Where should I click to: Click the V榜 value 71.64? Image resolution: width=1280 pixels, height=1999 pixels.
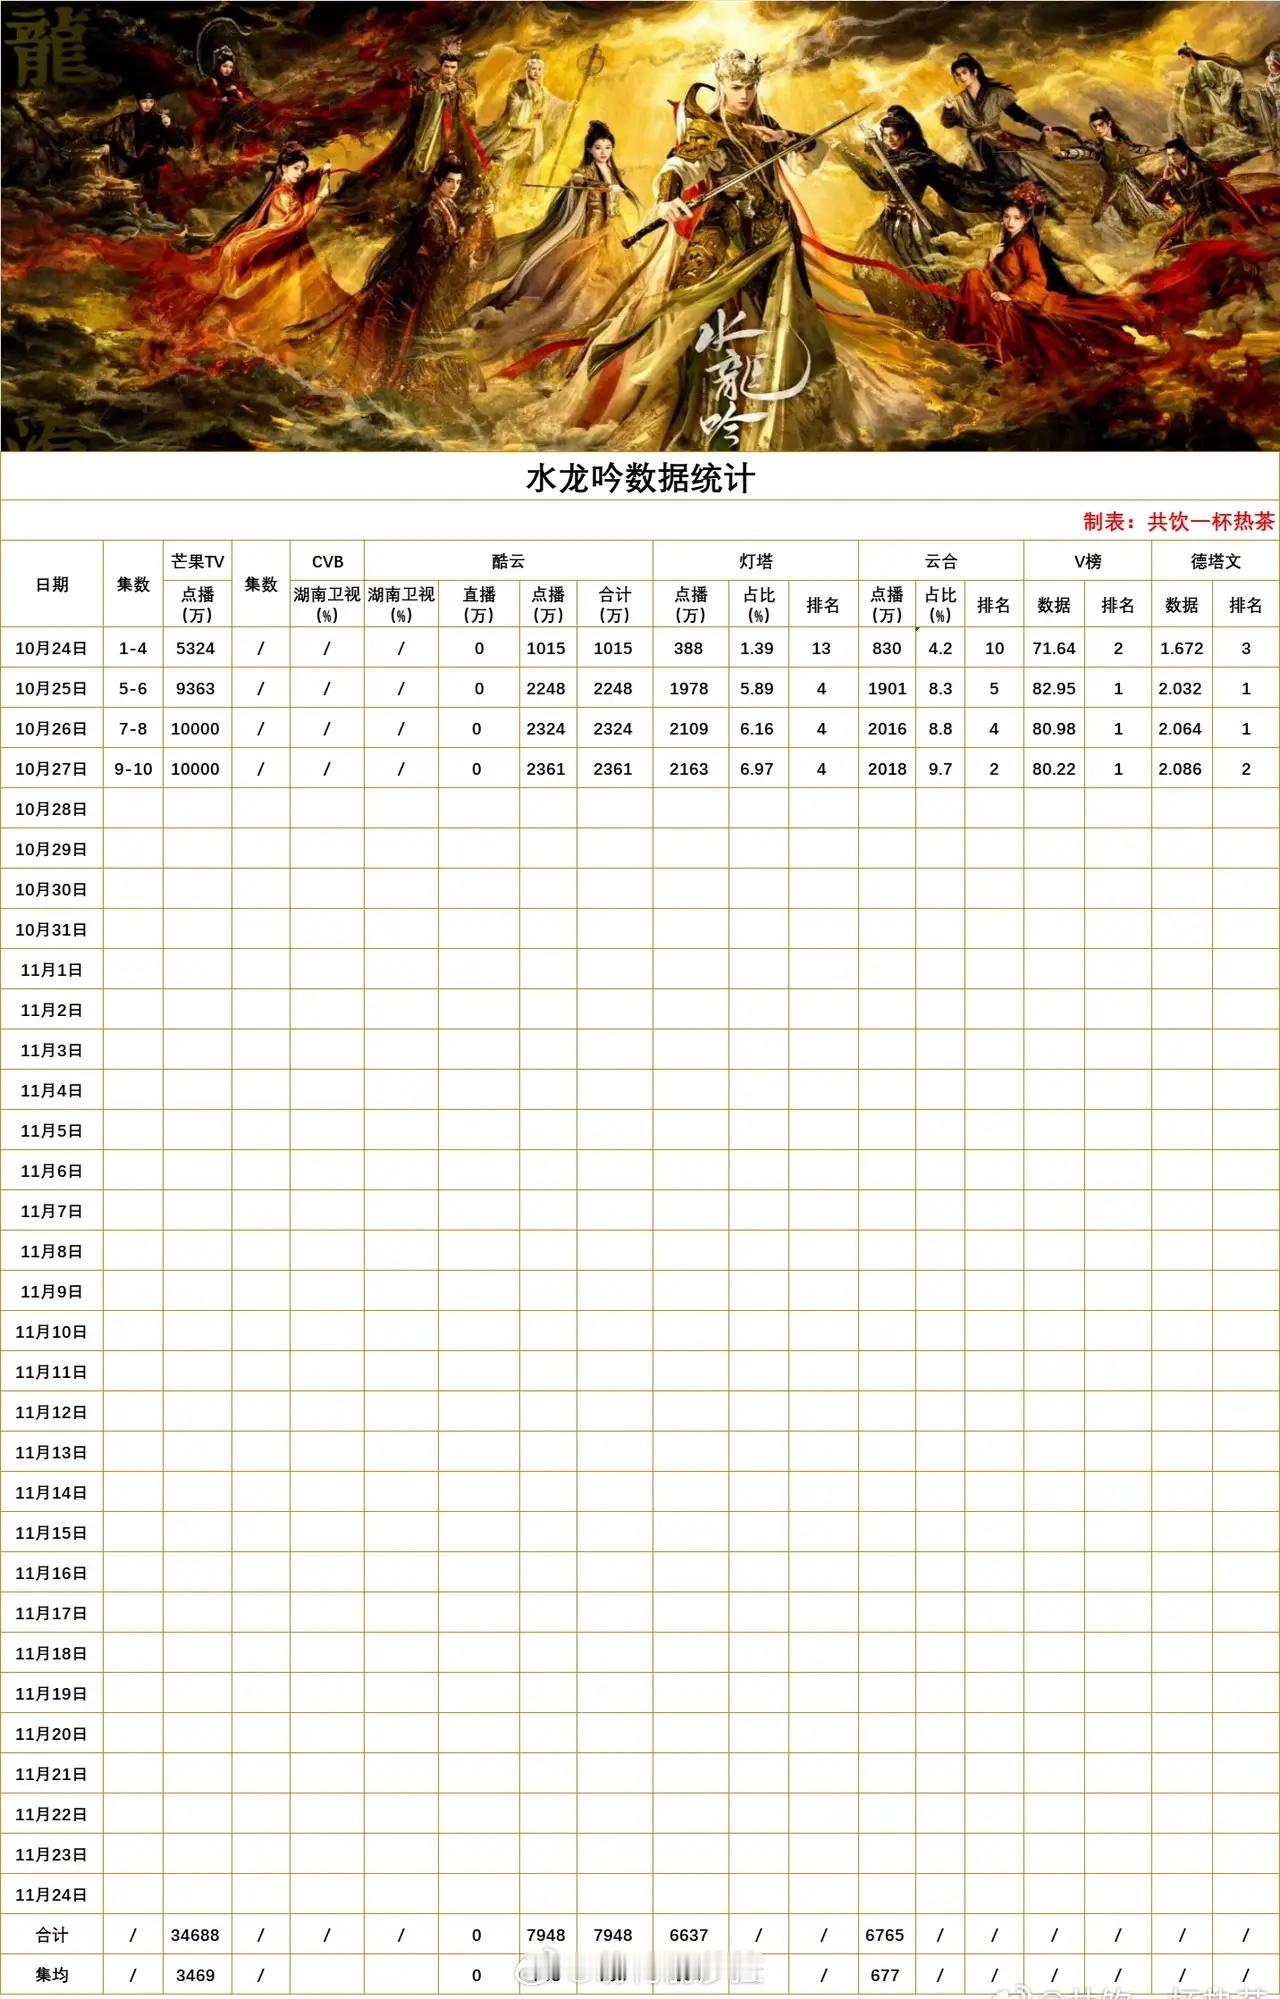(1054, 648)
